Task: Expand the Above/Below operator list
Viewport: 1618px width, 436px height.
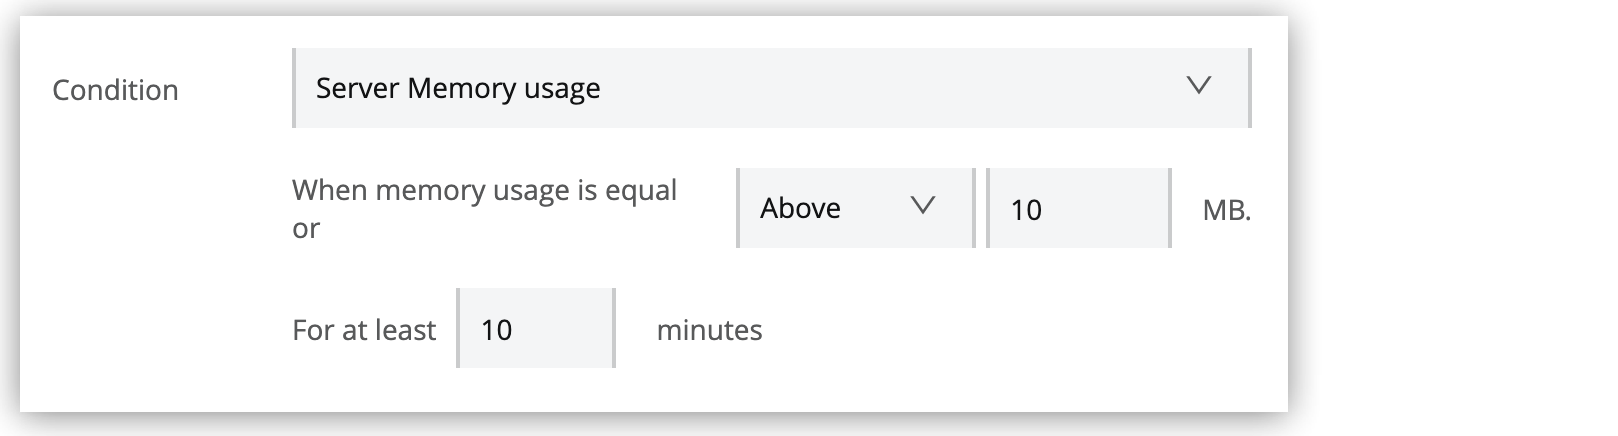Action: (x=855, y=208)
